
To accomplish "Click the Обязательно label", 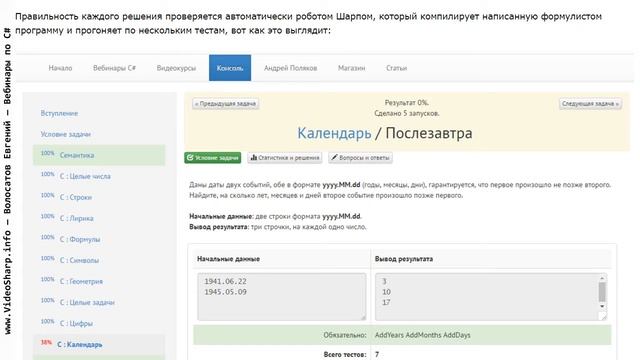I will click(345, 335).
